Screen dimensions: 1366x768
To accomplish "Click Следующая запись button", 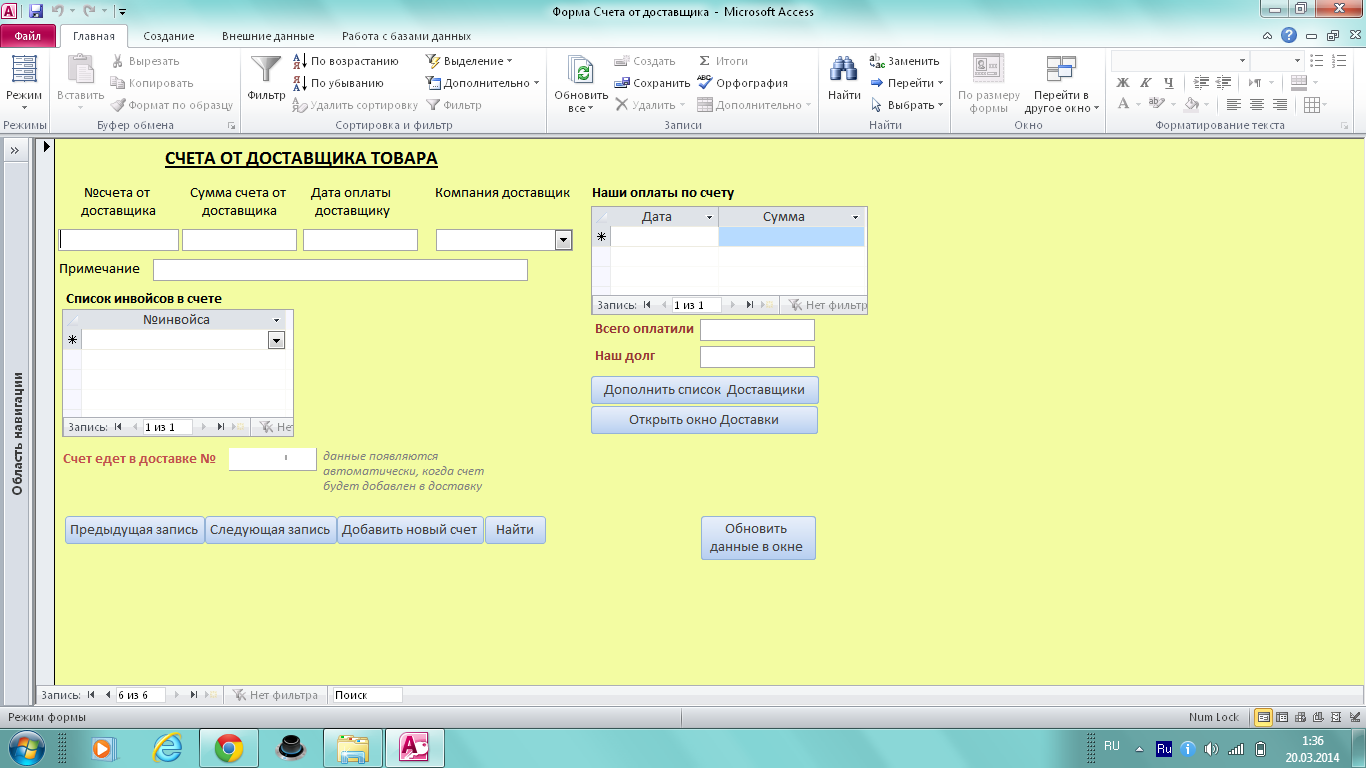I will click(270, 530).
